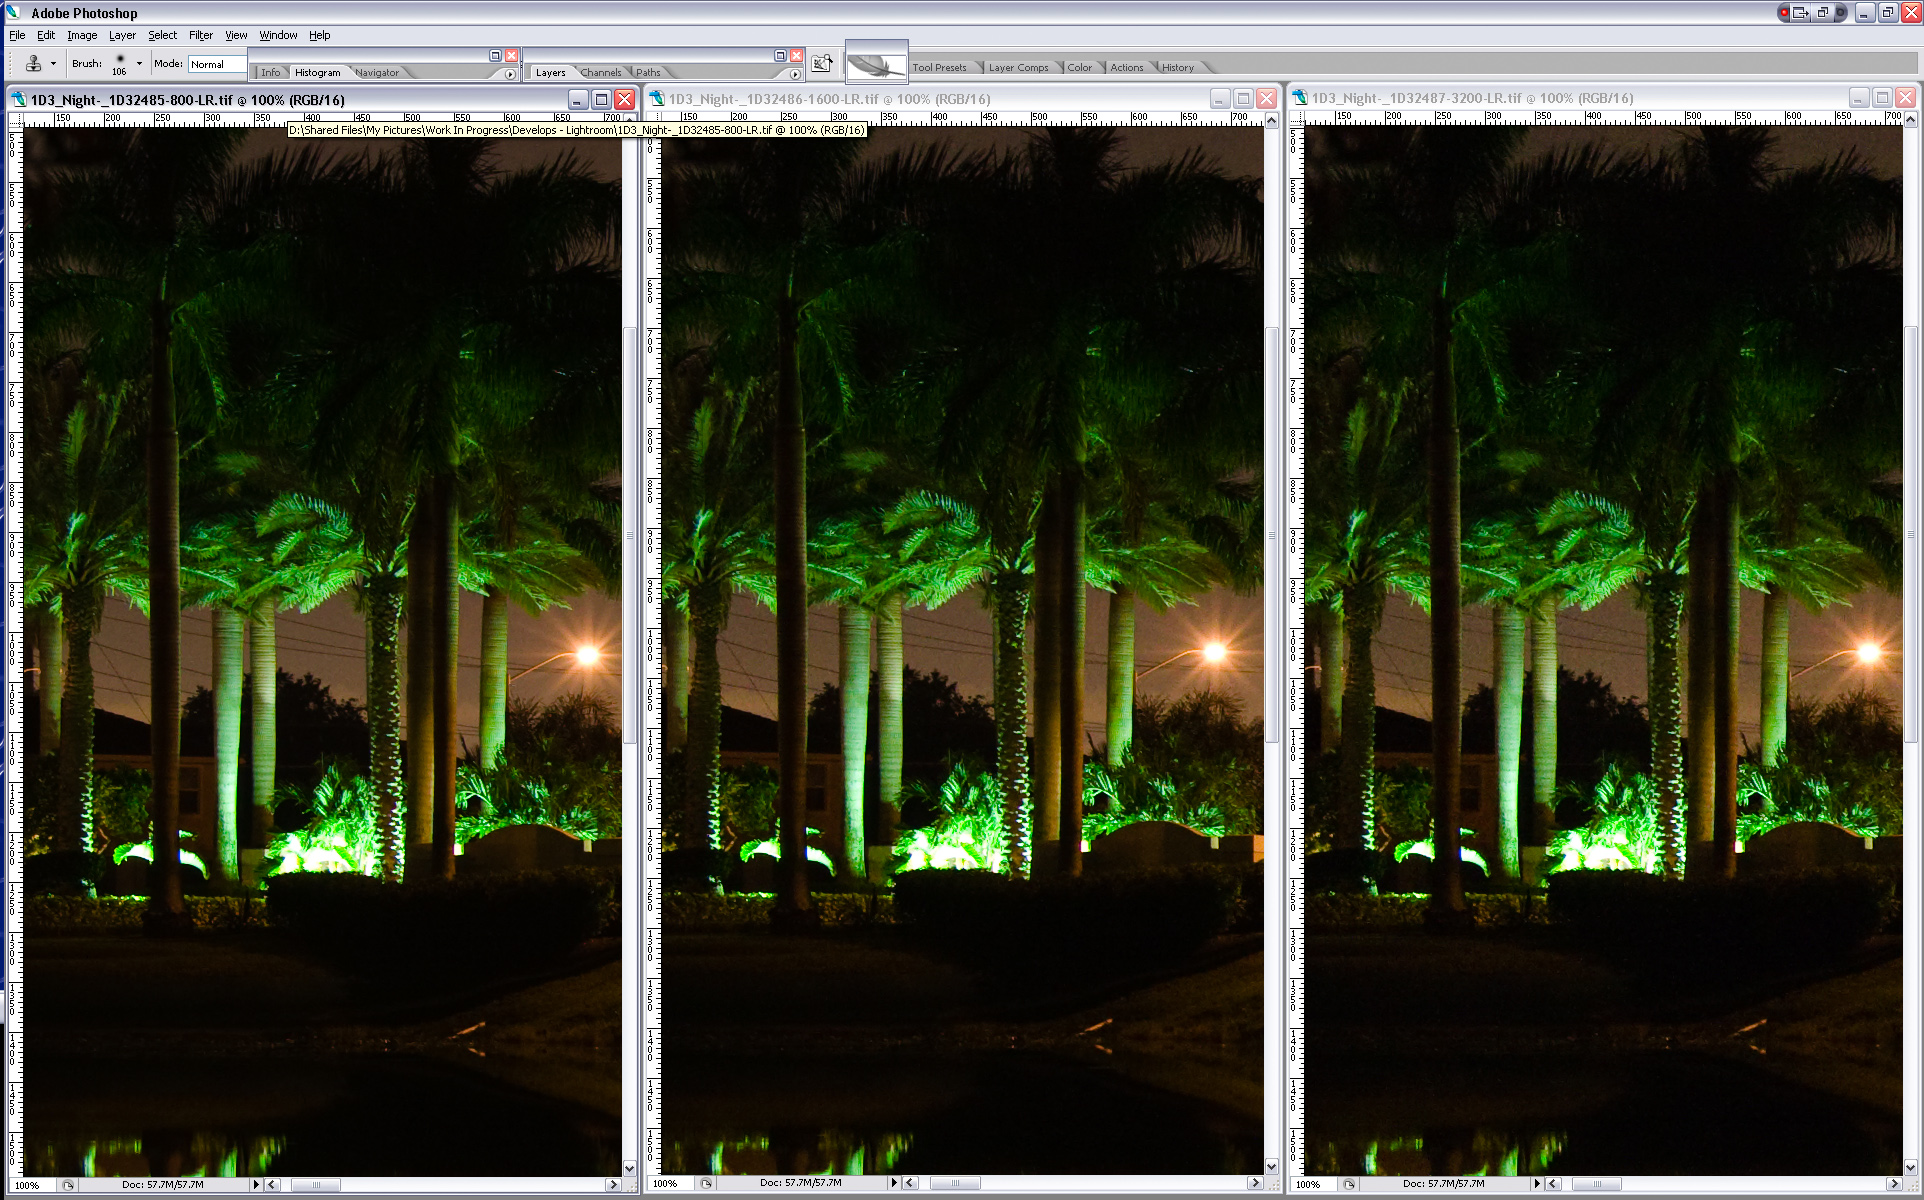The width and height of the screenshot is (1924, 1200).
Task: Click the Version Cue status icon in 3200-LR window
Action: coord(1349,1184)
